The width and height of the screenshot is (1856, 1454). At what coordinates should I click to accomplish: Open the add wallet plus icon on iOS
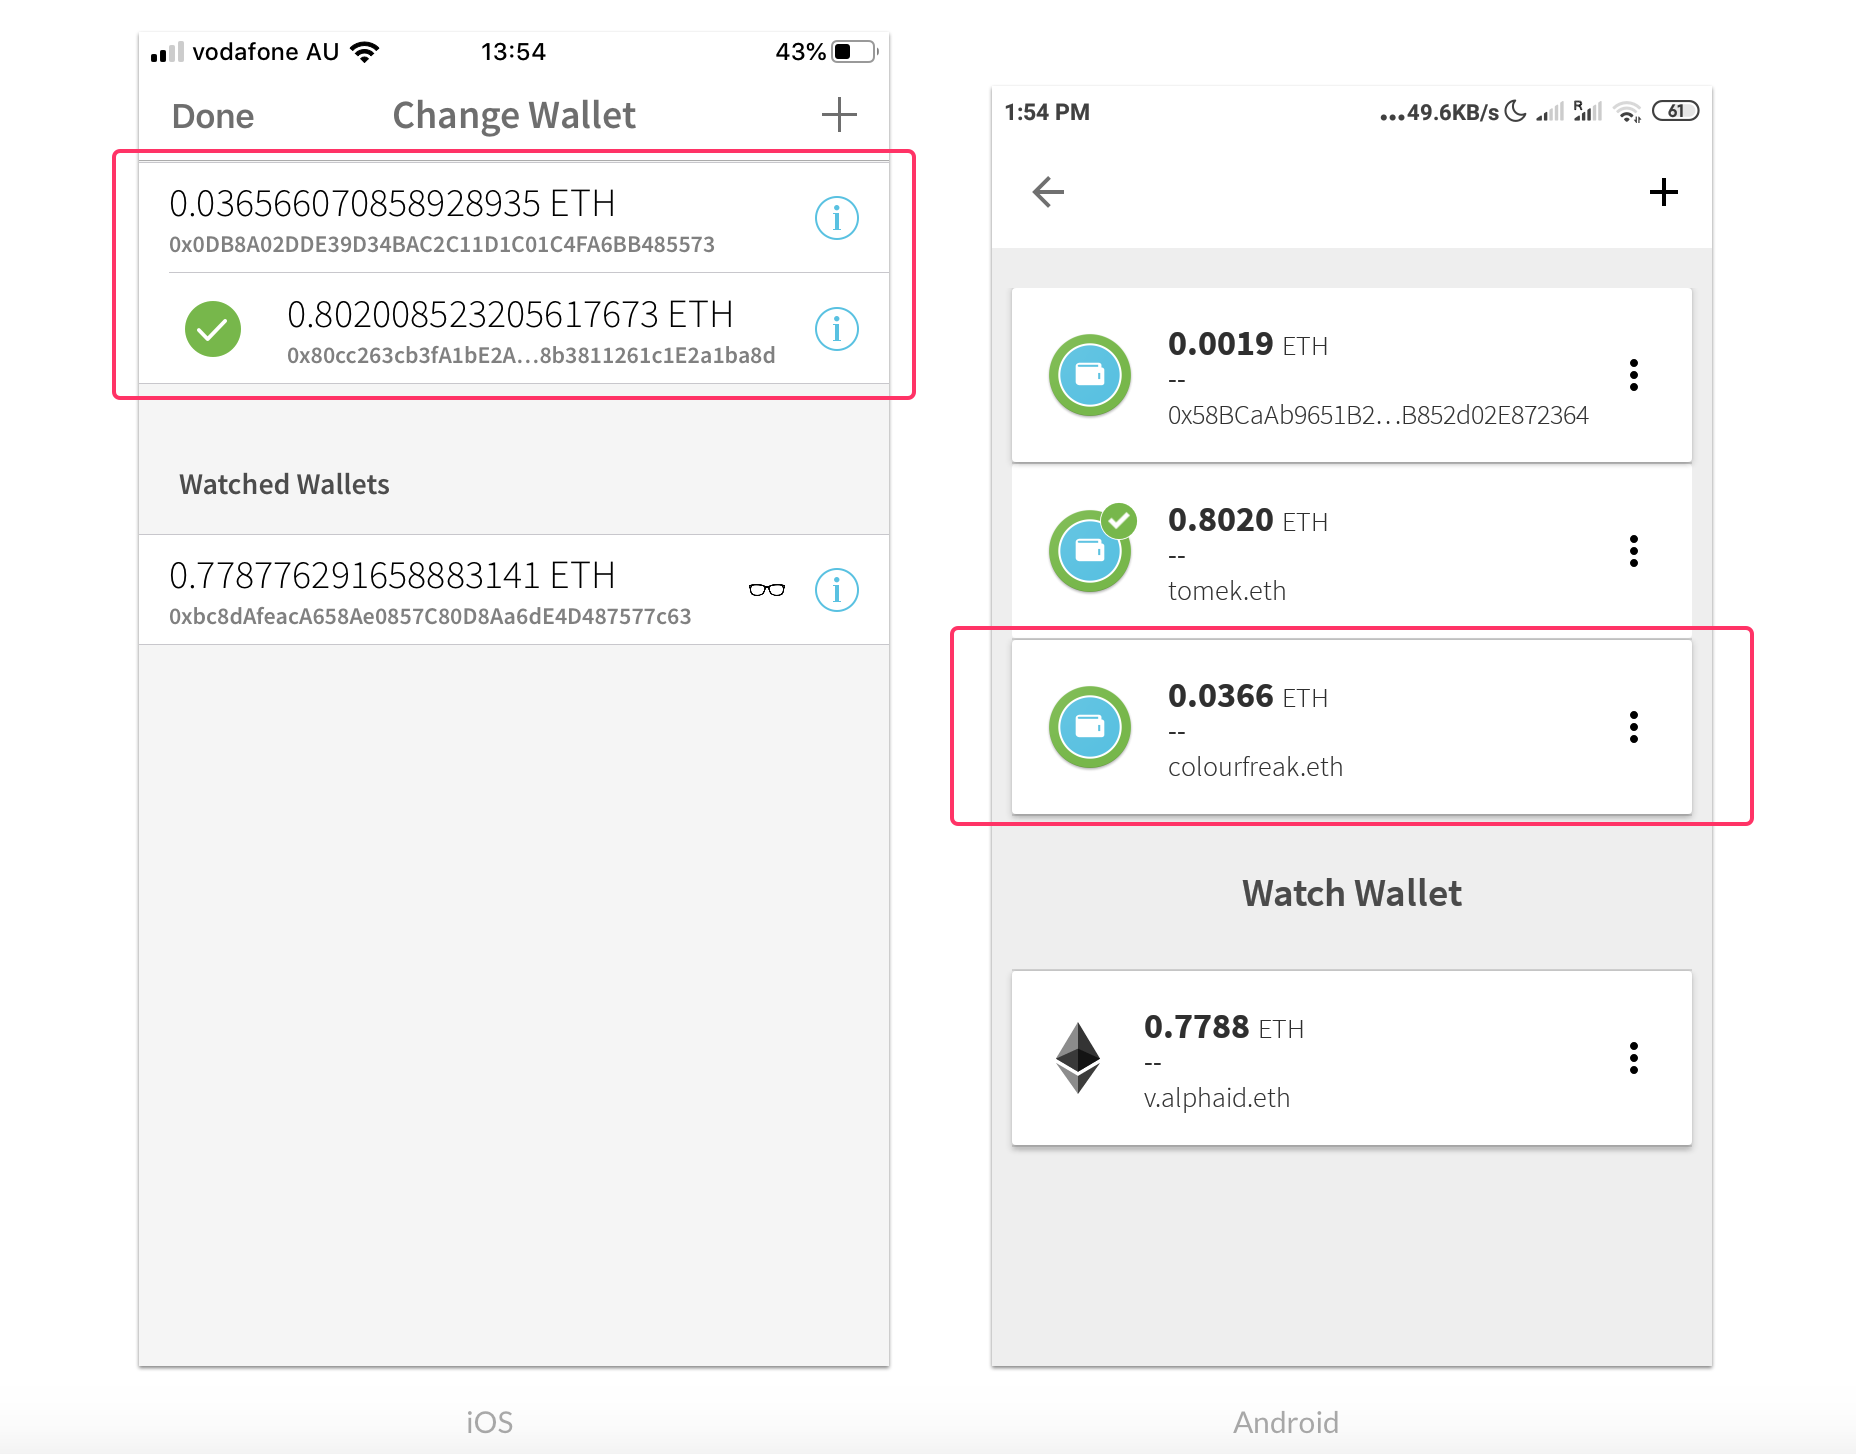[x=840, y=114]
